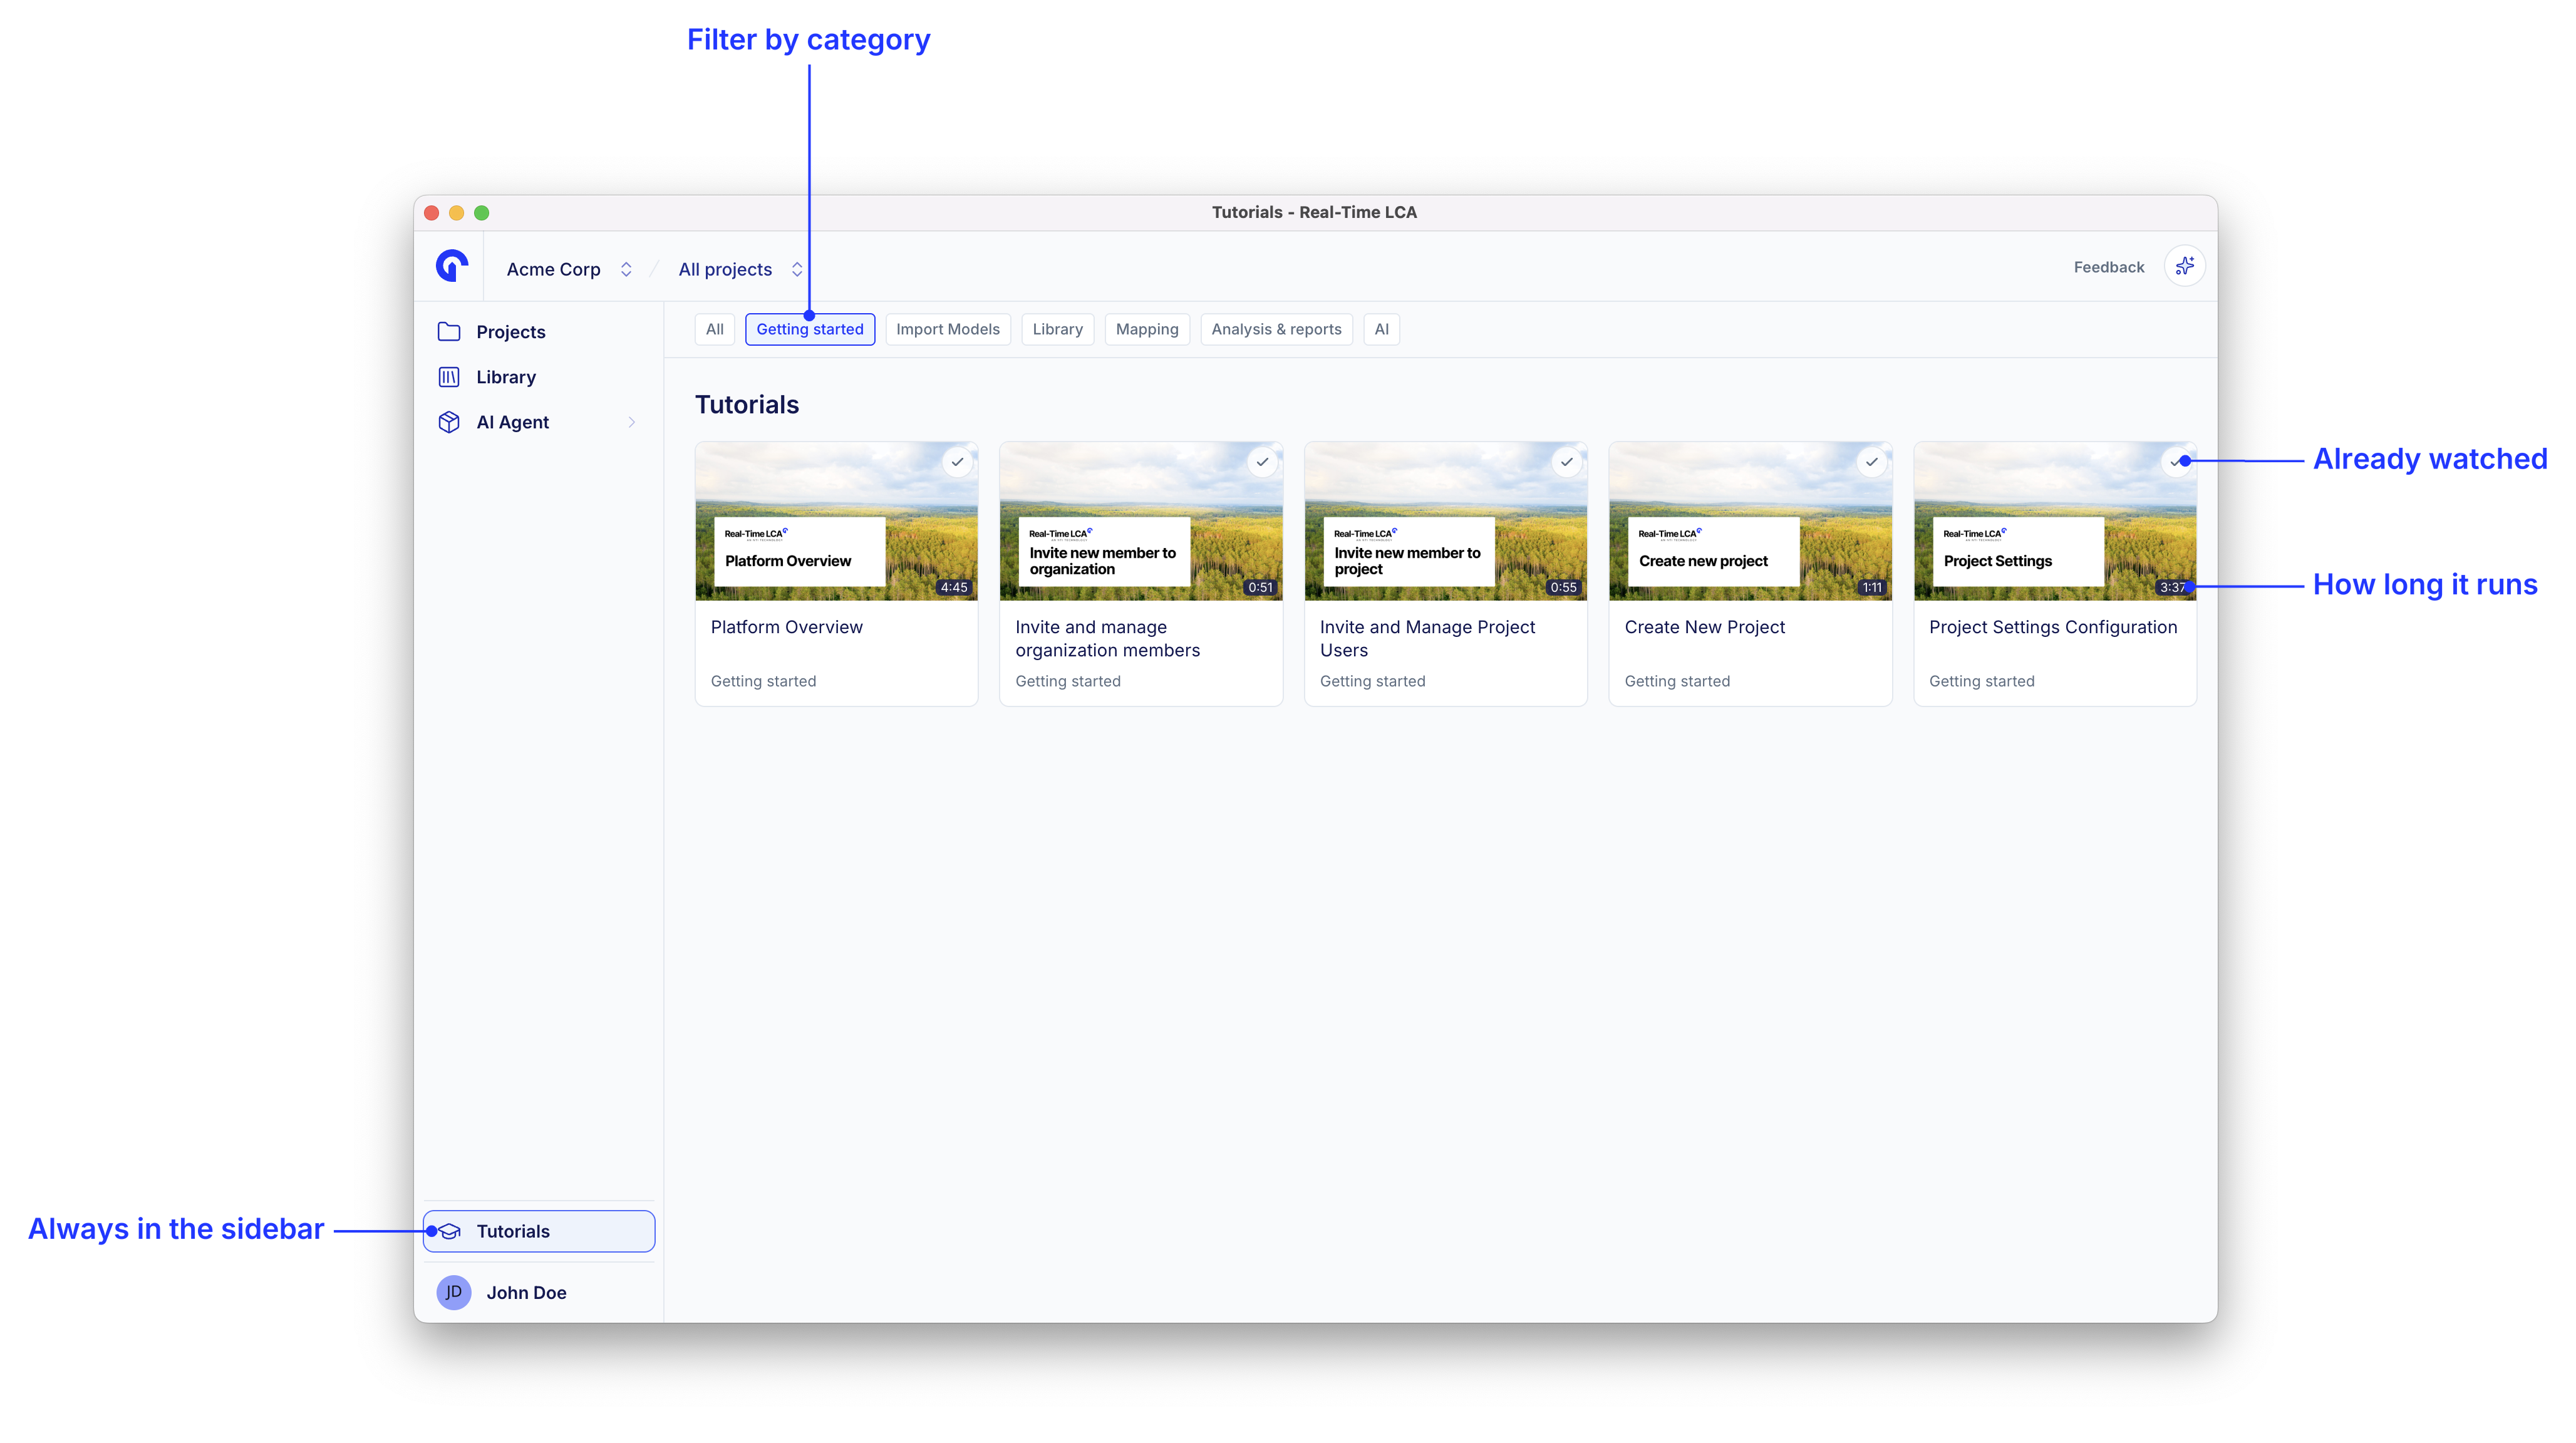Viewport: 2576px width, 1443px height.
Task: Click the Tutorials graduation cap icon
Action: click(450, 1231)
